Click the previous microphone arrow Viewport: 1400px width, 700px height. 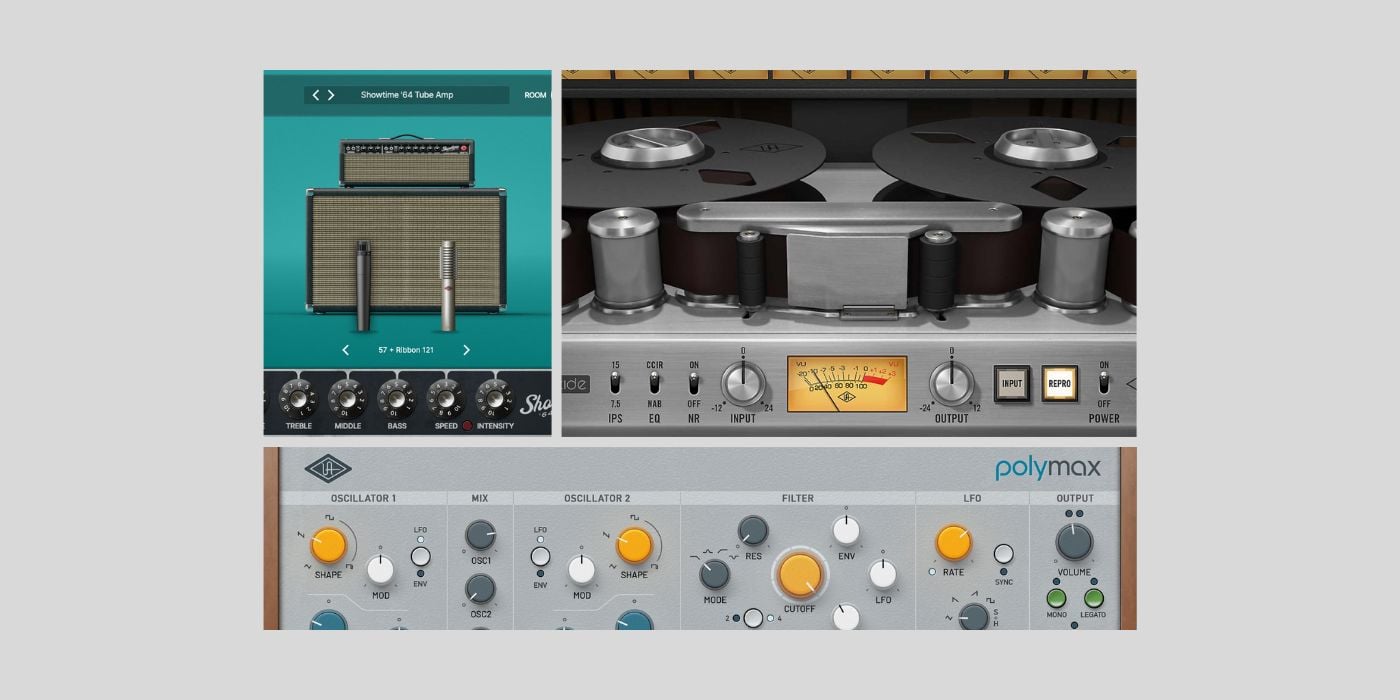pos(346,350)
